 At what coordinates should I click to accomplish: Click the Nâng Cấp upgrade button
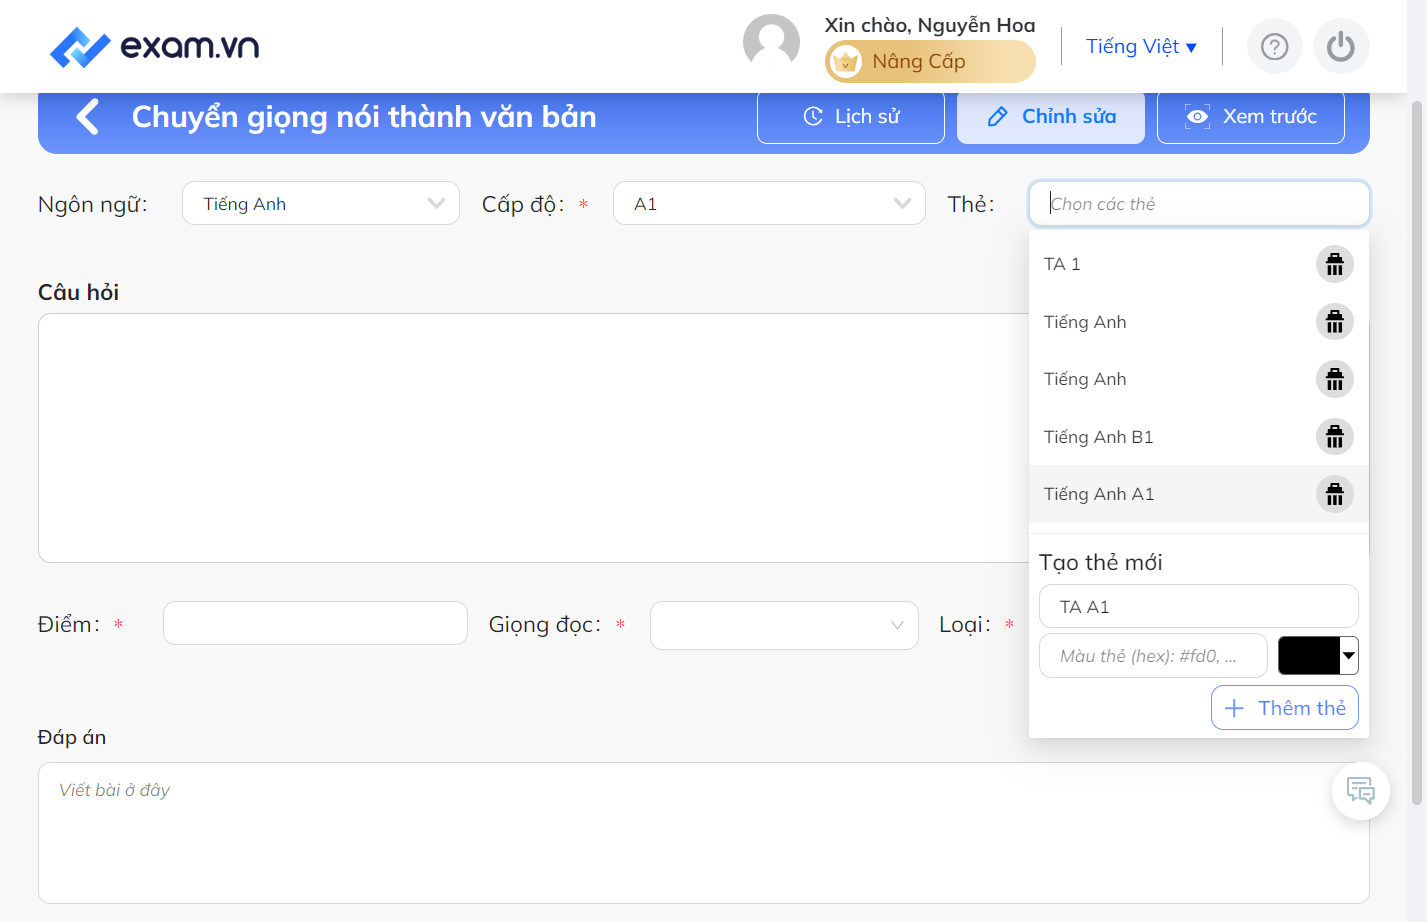[930, 61]
